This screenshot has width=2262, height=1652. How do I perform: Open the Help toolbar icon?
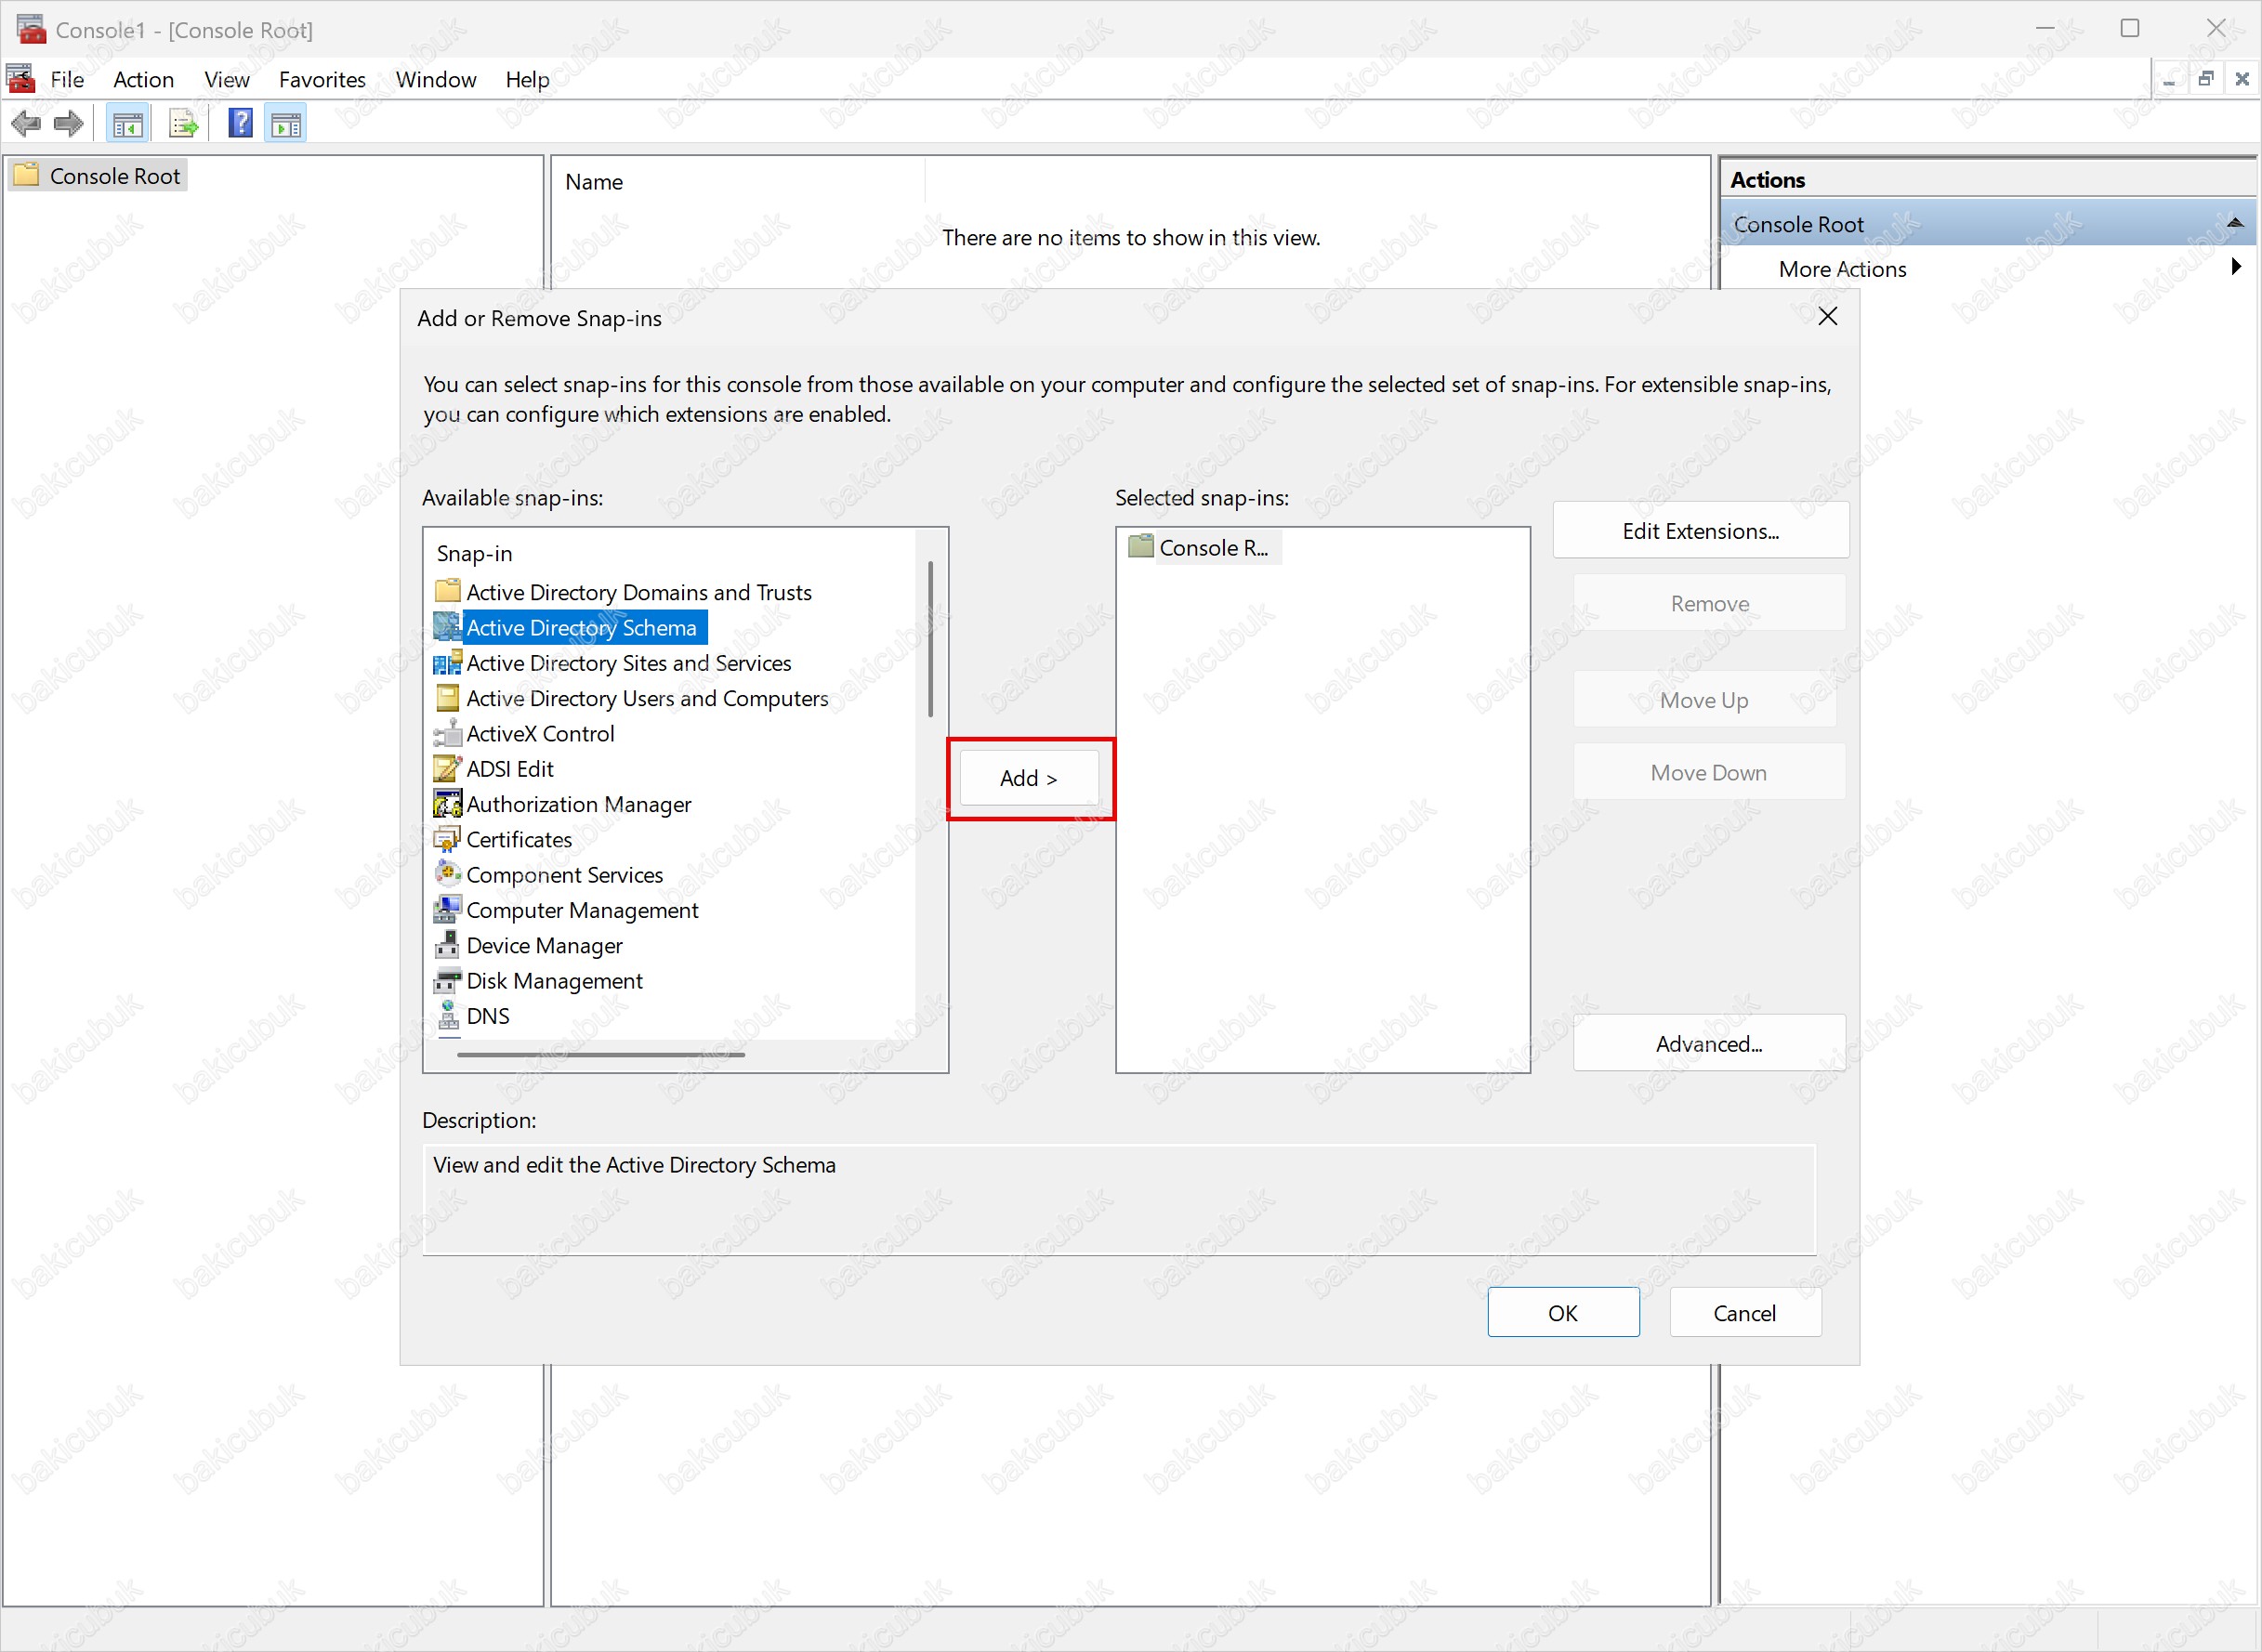(x=240, y=124)
